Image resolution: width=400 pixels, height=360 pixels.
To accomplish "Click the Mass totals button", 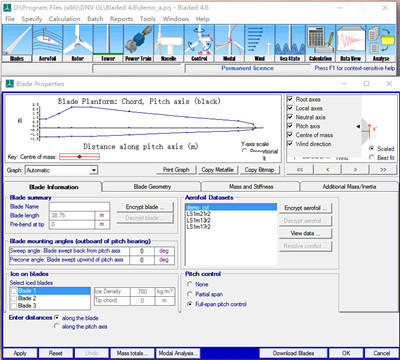I will (132, 353).
